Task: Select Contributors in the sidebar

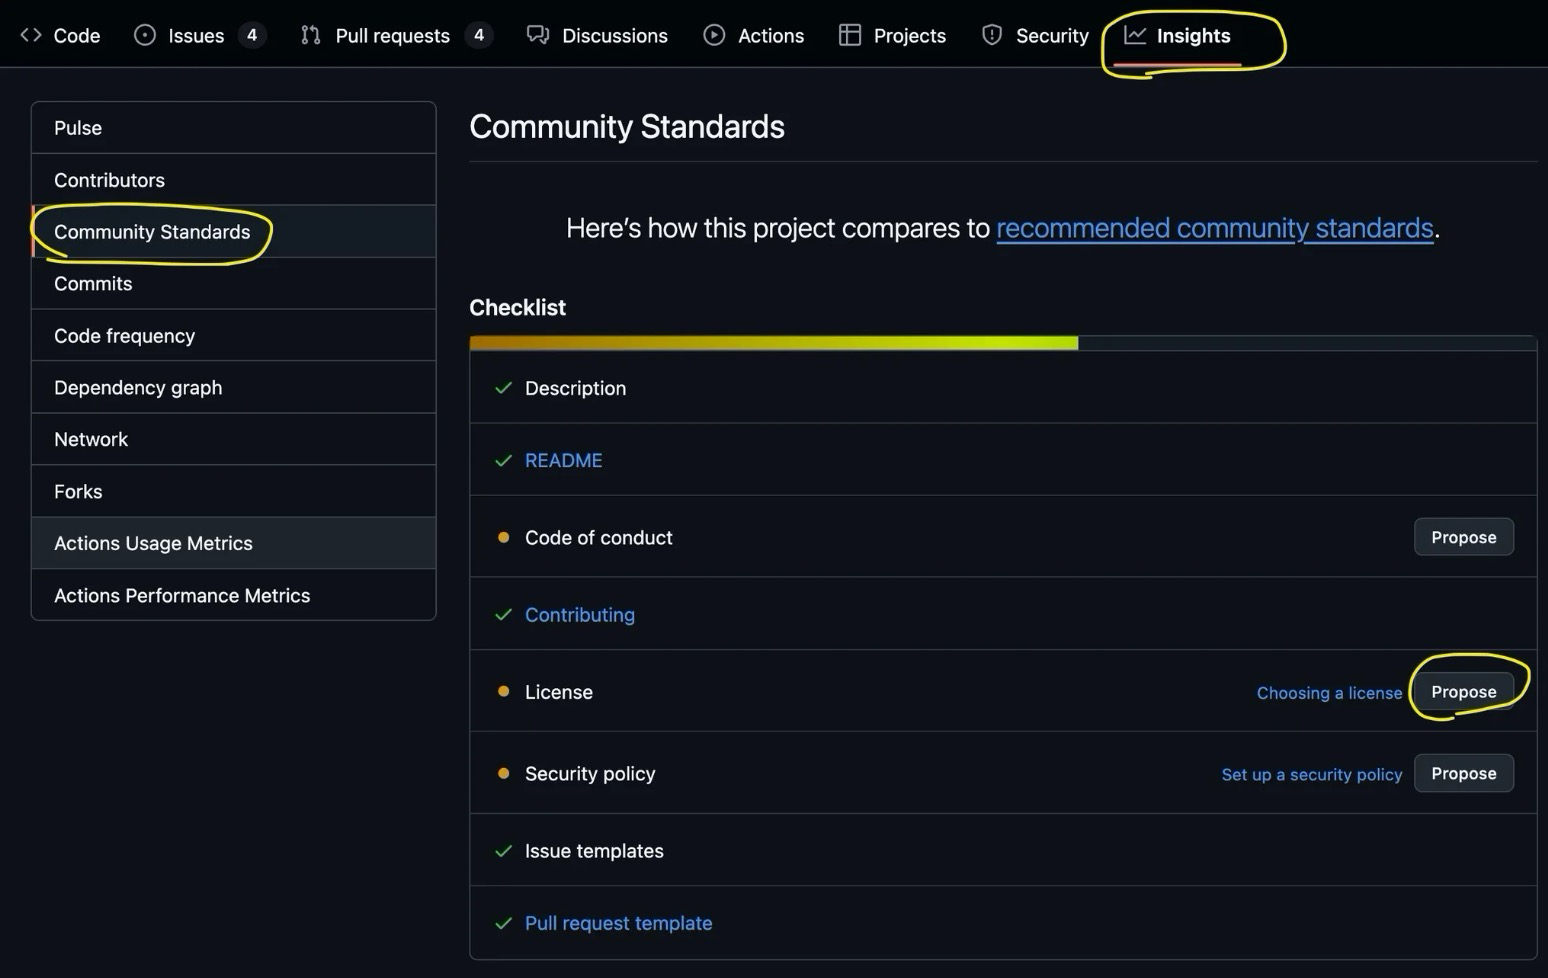Action: [x=109, y=180]
